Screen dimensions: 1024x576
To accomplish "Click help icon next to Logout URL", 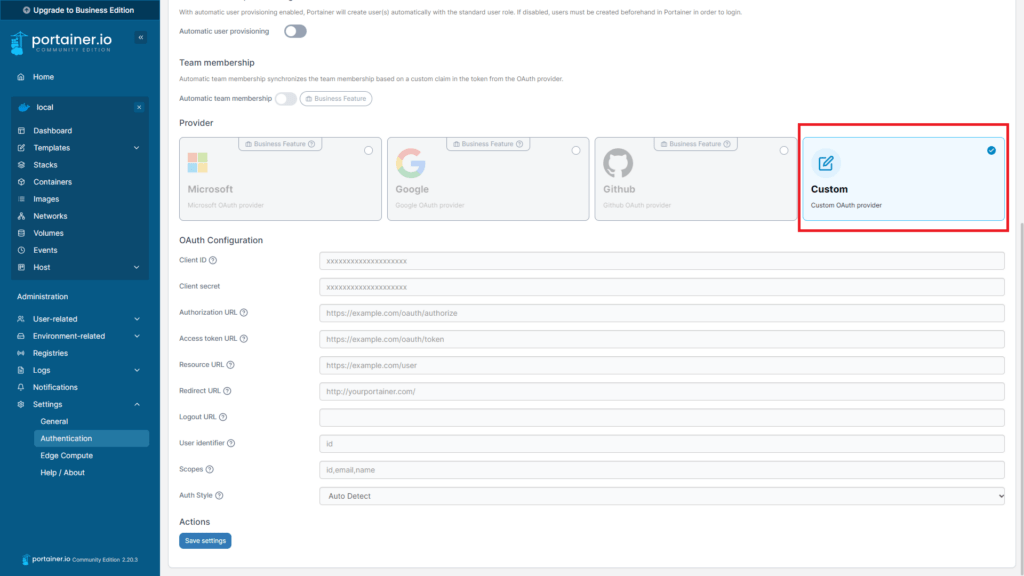I will (x=223, y=417).
